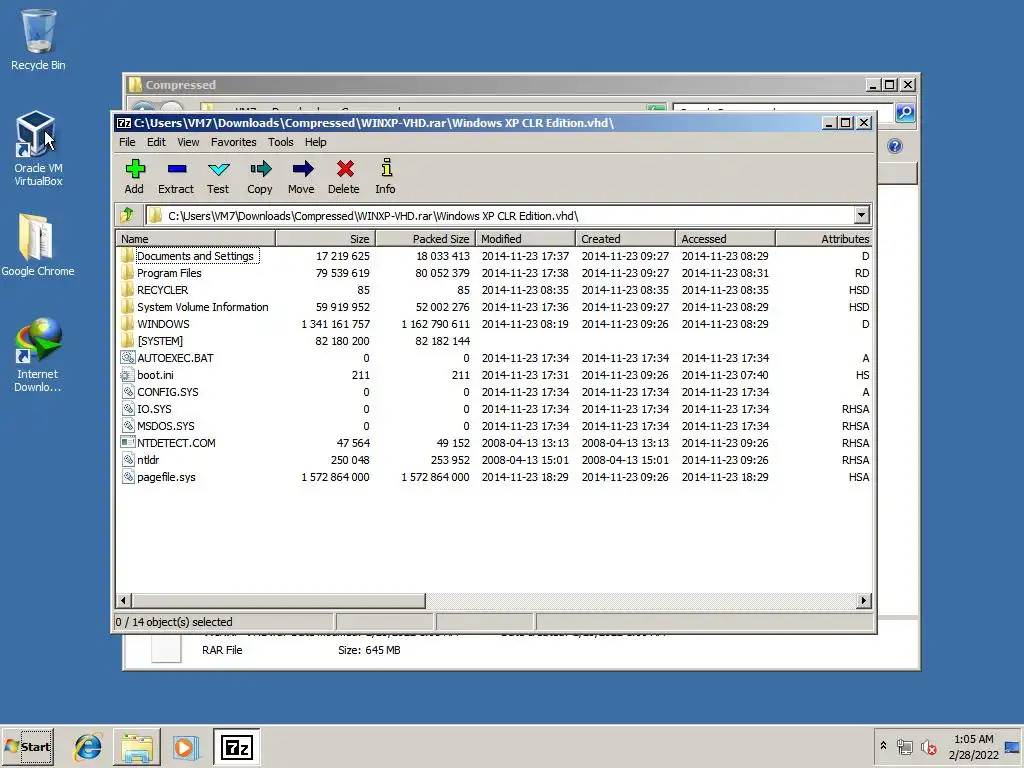Select the WINDOWS folder row
Image resolution: width=1024 pixels, height=768 pixels.
coord(494,324)
